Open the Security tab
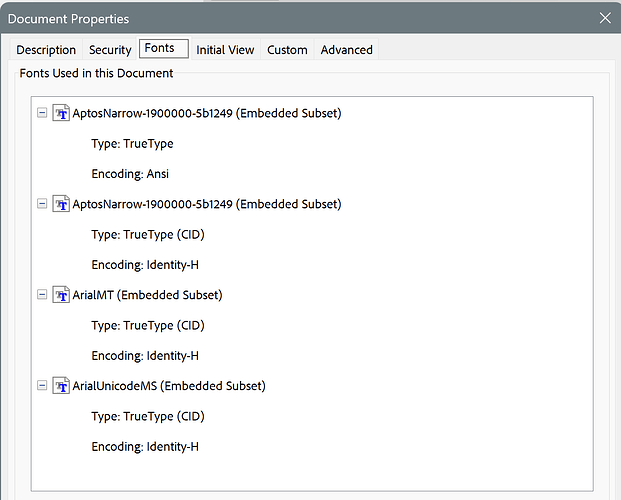Viewport: 621px width, 500px height. [x=110, y=50]
